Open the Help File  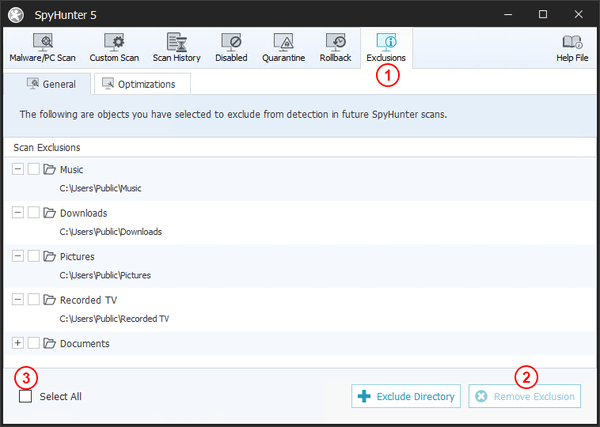(x=571, y=48)
